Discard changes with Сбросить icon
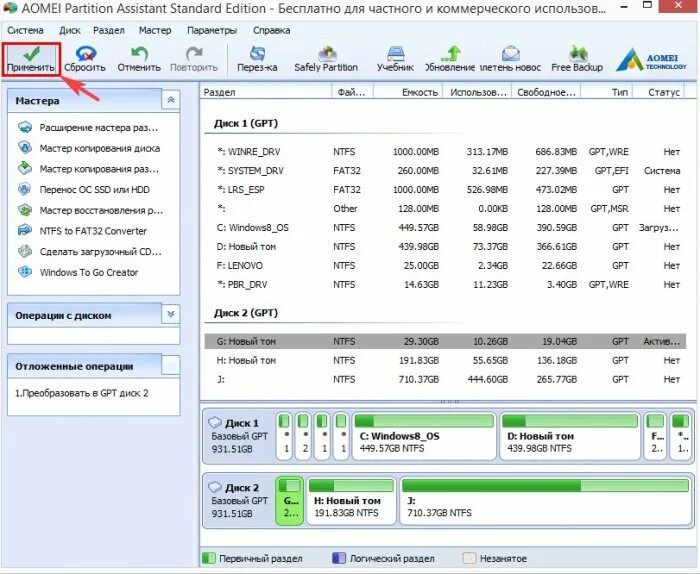700x574 pixels. tap(85, 54)
